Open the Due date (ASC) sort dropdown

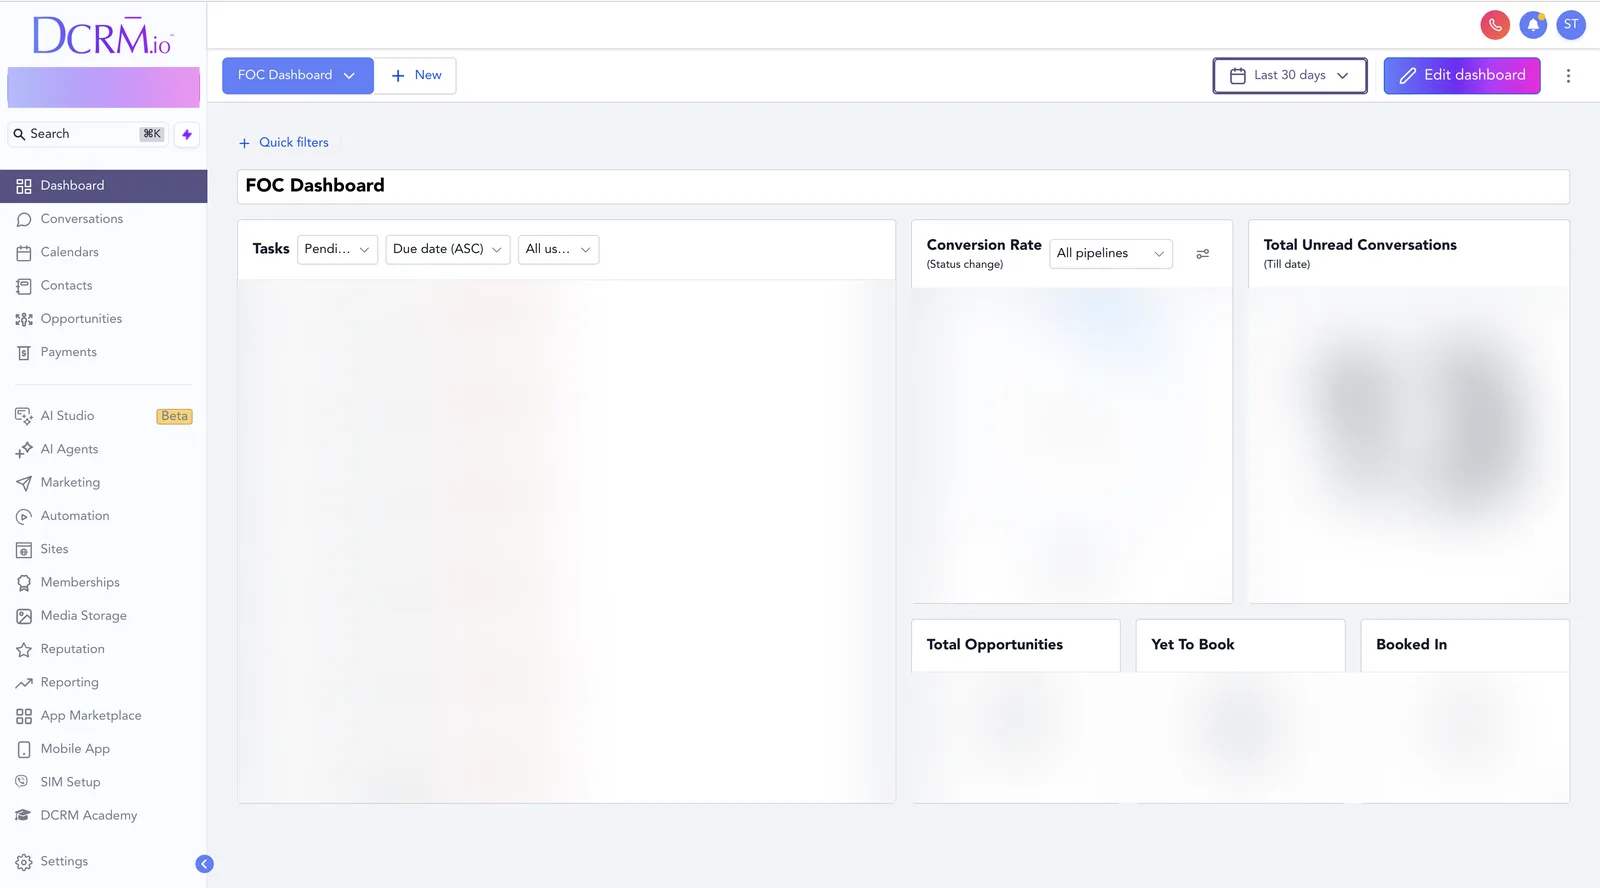448,249
